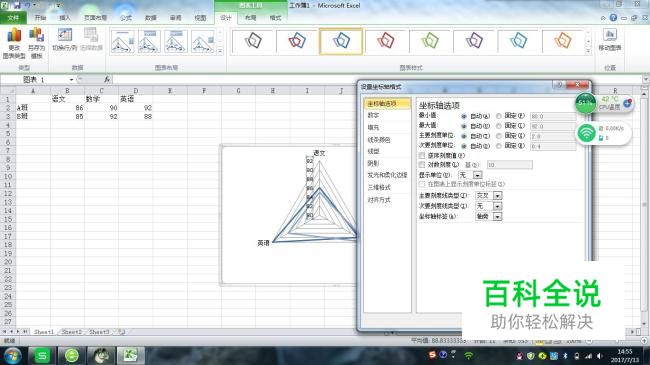
Task: Open the 主要刻度线类型 dropdown
Action: tap(497, 195)
